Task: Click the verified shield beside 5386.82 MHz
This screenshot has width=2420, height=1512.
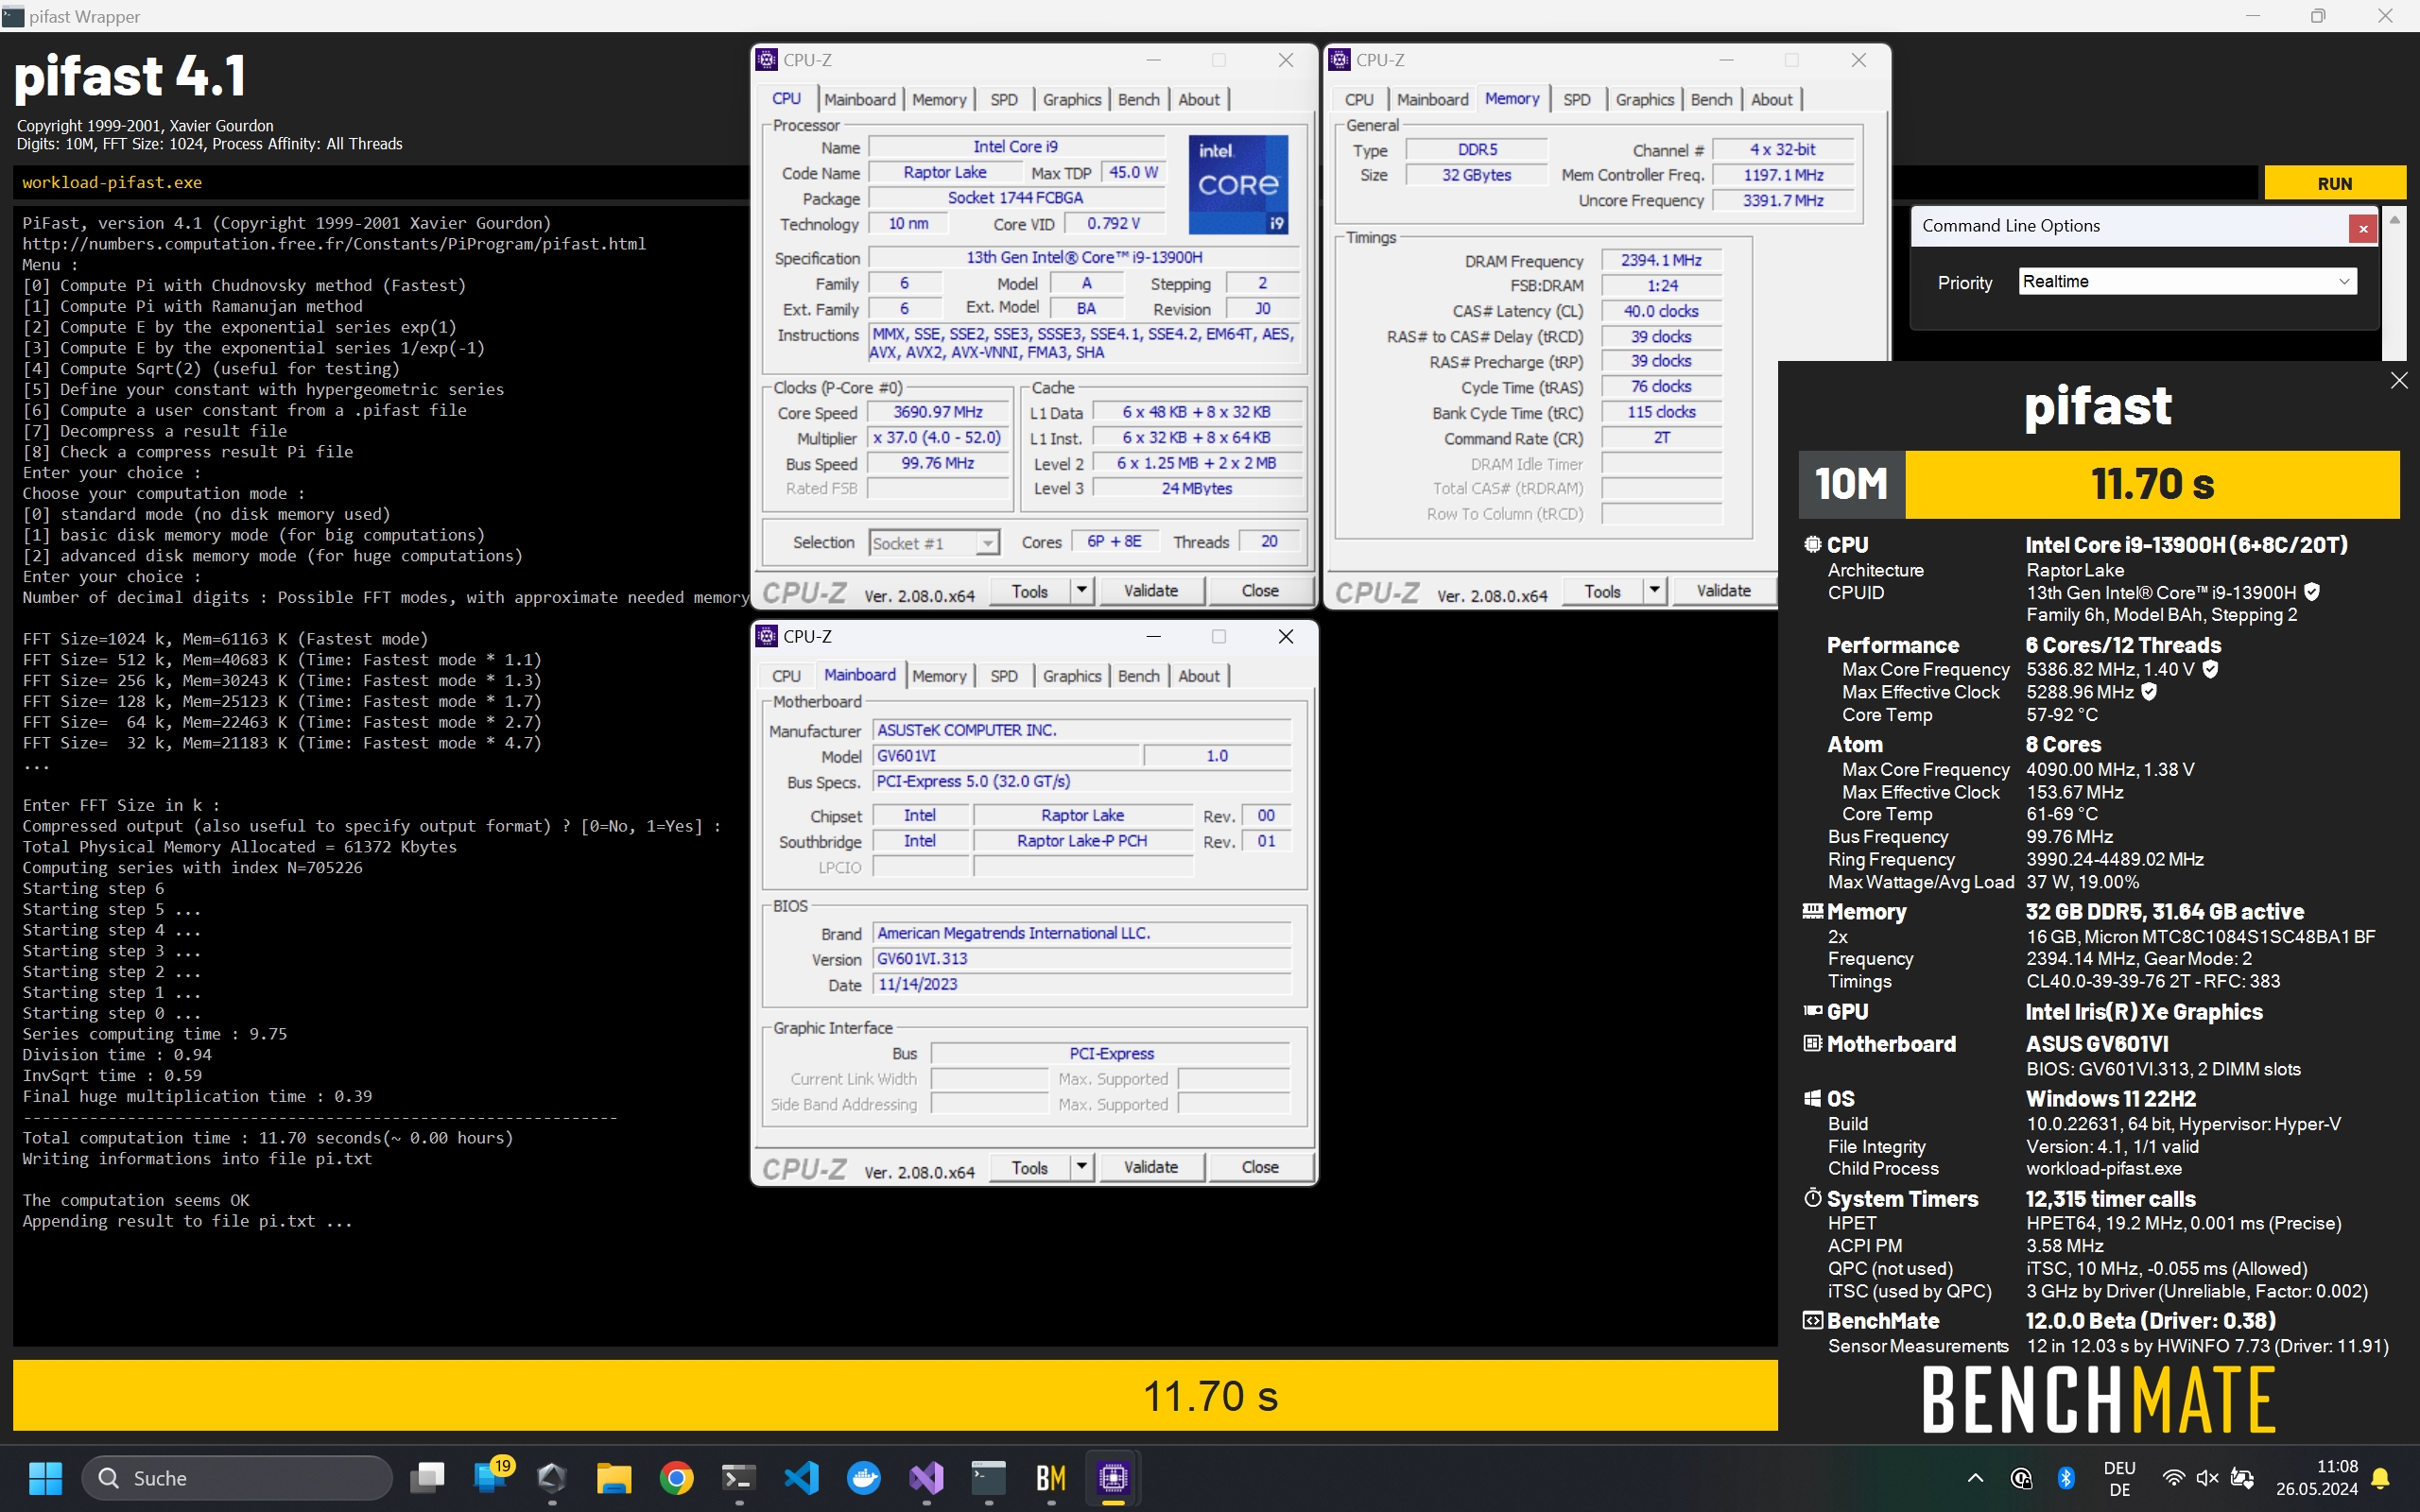Action: click(x=2210, y=669)
